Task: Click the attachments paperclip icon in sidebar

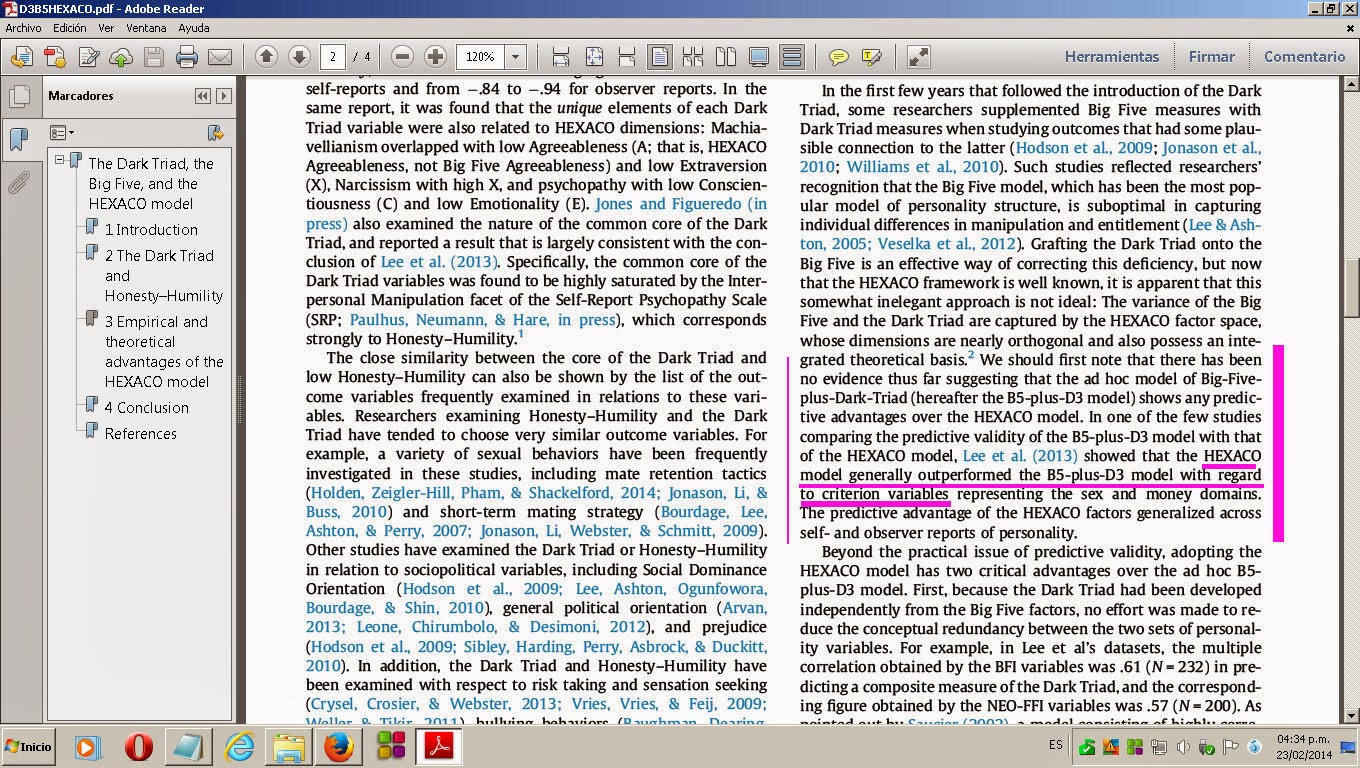Action: pos(18,183)
